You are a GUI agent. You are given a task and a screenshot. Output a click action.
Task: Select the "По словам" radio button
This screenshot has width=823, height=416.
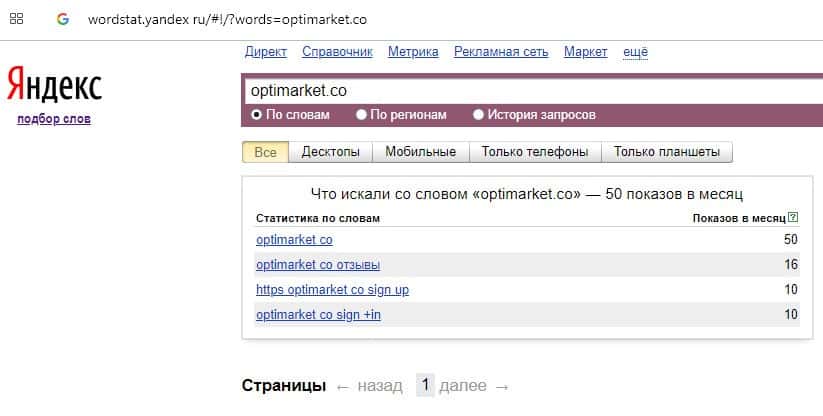(x=257, y=115)
